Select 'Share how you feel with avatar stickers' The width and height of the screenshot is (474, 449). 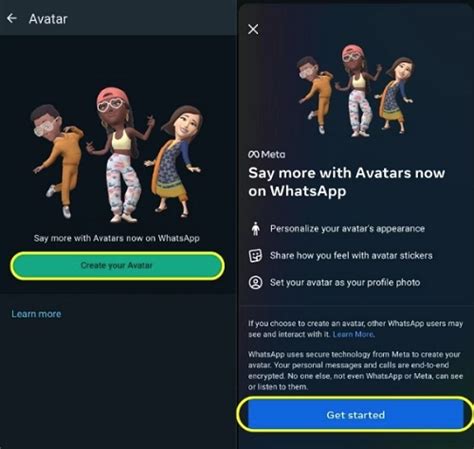[351, 256]
